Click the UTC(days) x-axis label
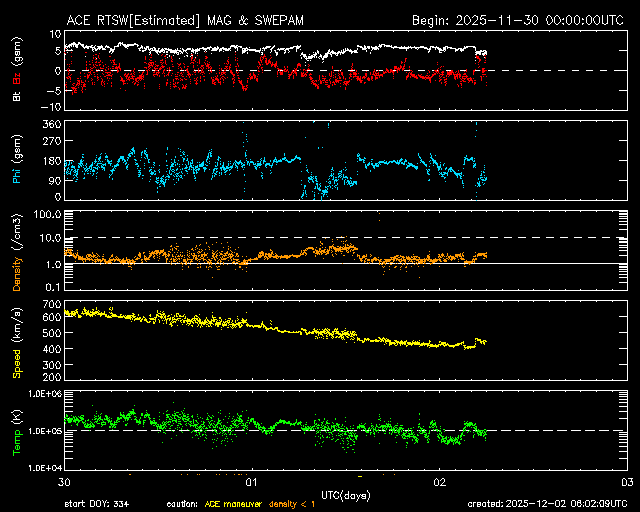 click(x=345, y=494)
